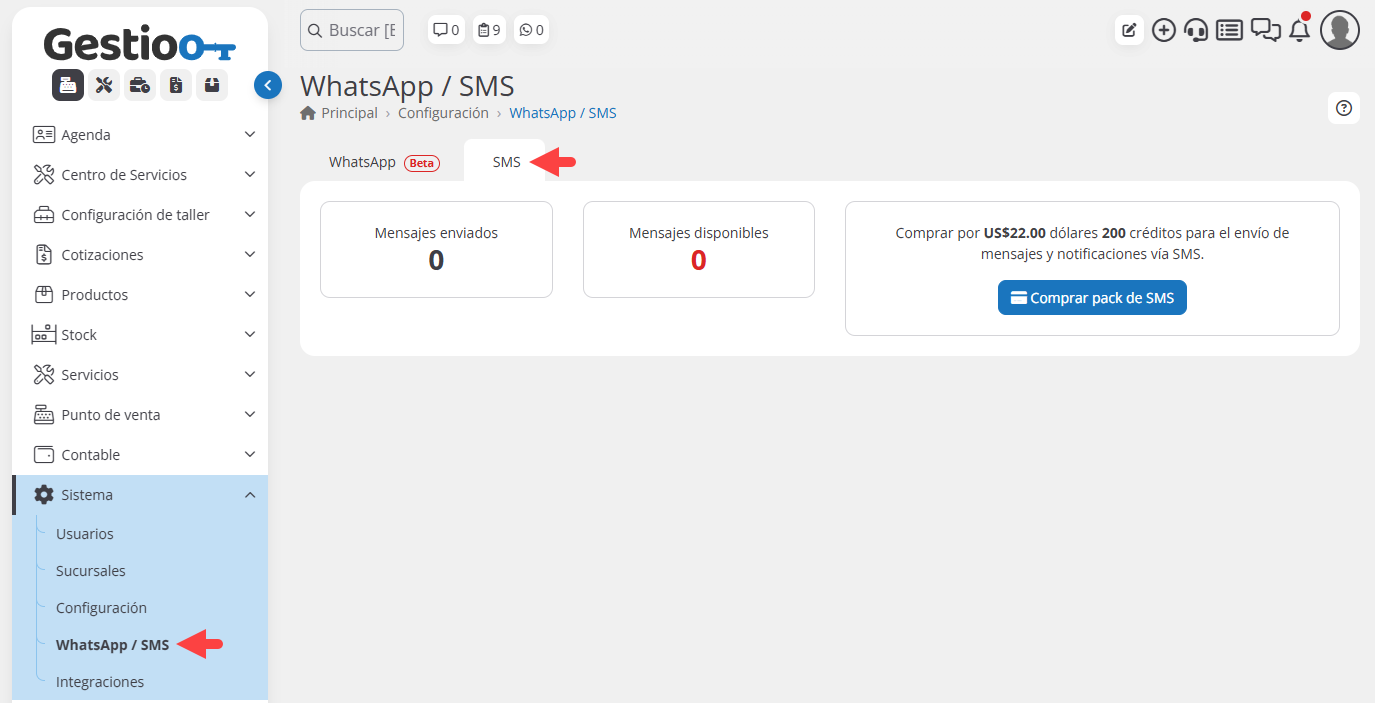1375x703 pixels.
Task: Switch to the WhatsApp Beta tab
Action: click(383, 162)
